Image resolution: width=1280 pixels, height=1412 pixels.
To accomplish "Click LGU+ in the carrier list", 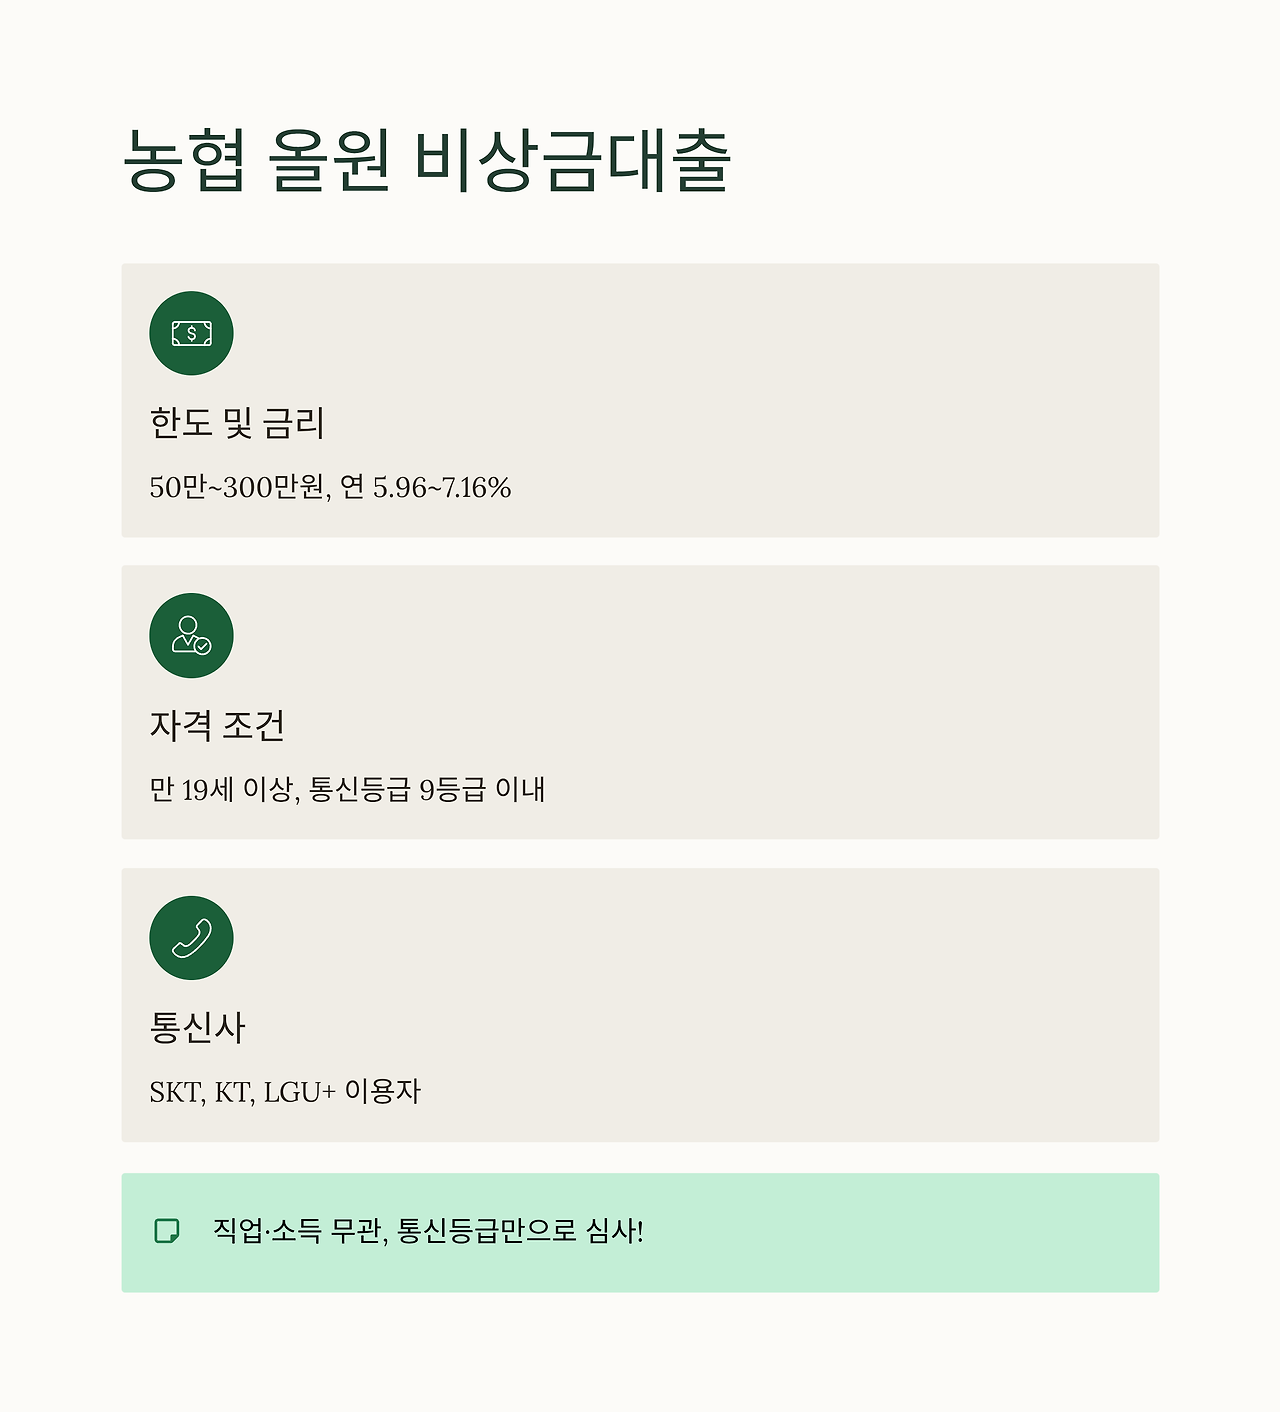I will click(x=299, y=1092).
